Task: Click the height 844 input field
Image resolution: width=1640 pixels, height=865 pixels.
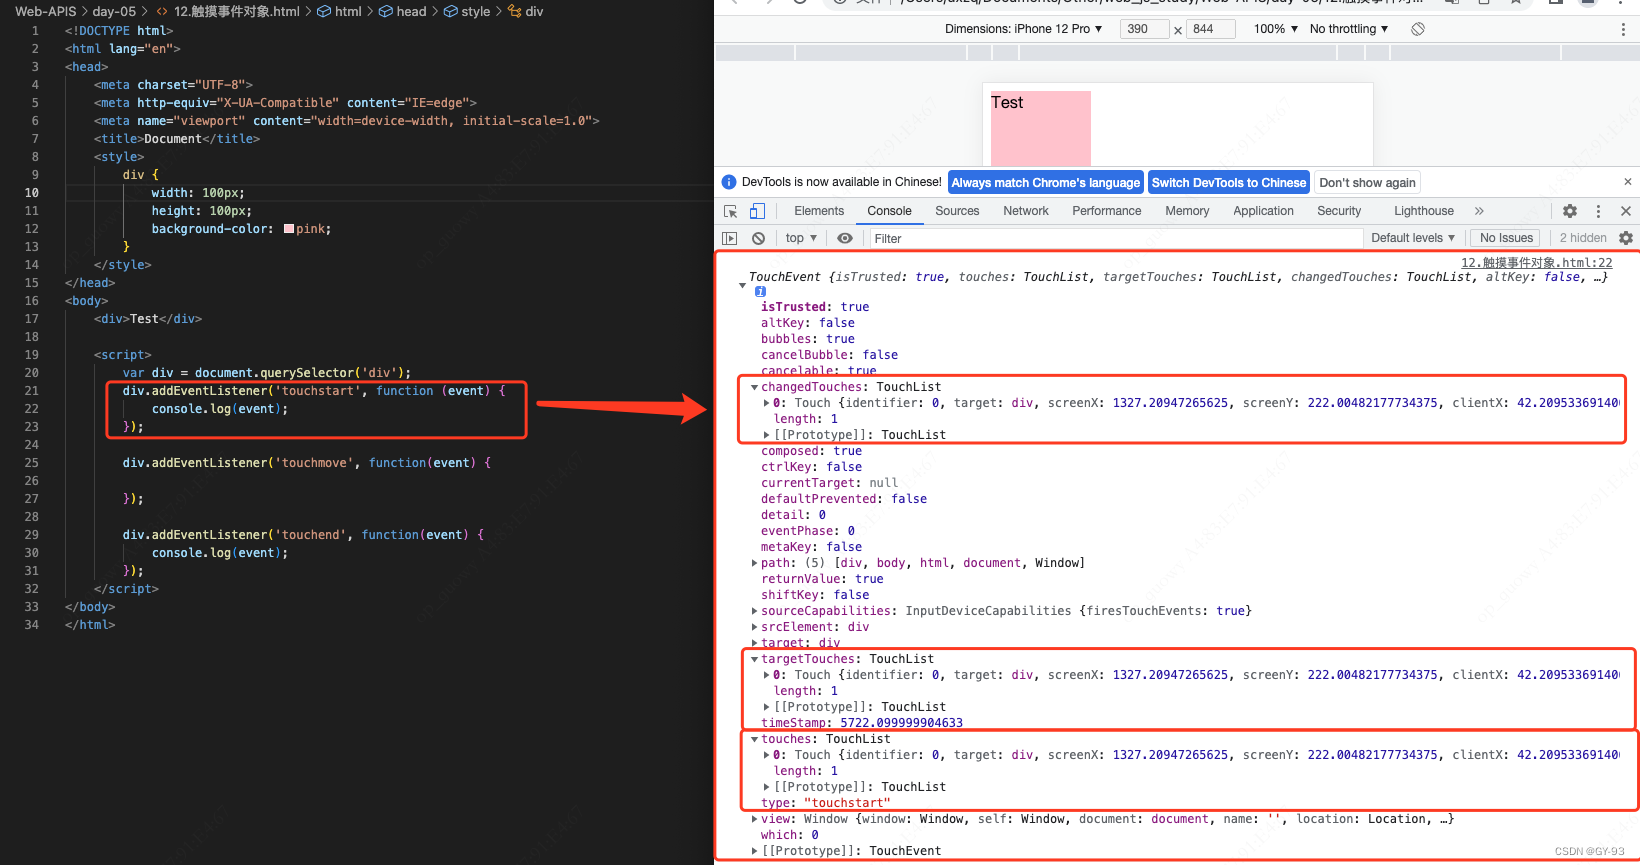Action: tap(1210, 29)
